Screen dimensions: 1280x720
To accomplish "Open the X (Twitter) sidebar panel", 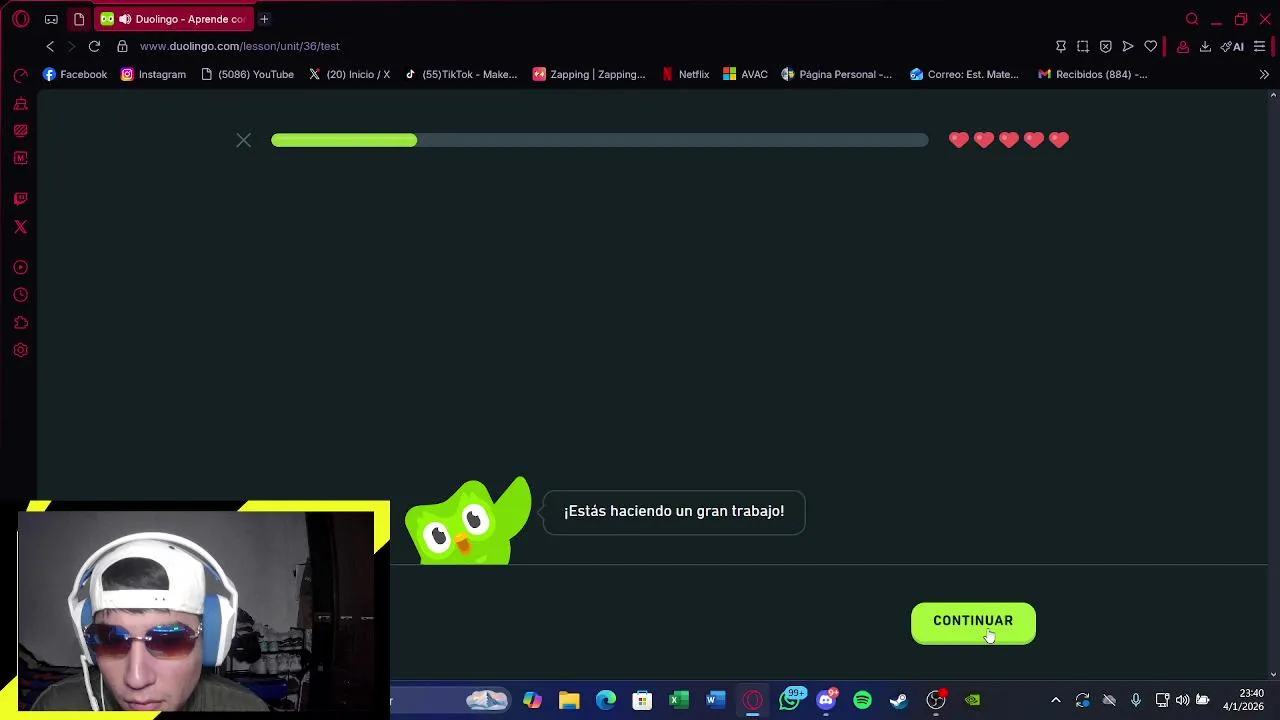I will pyautogui.click(x=20, y=227).
